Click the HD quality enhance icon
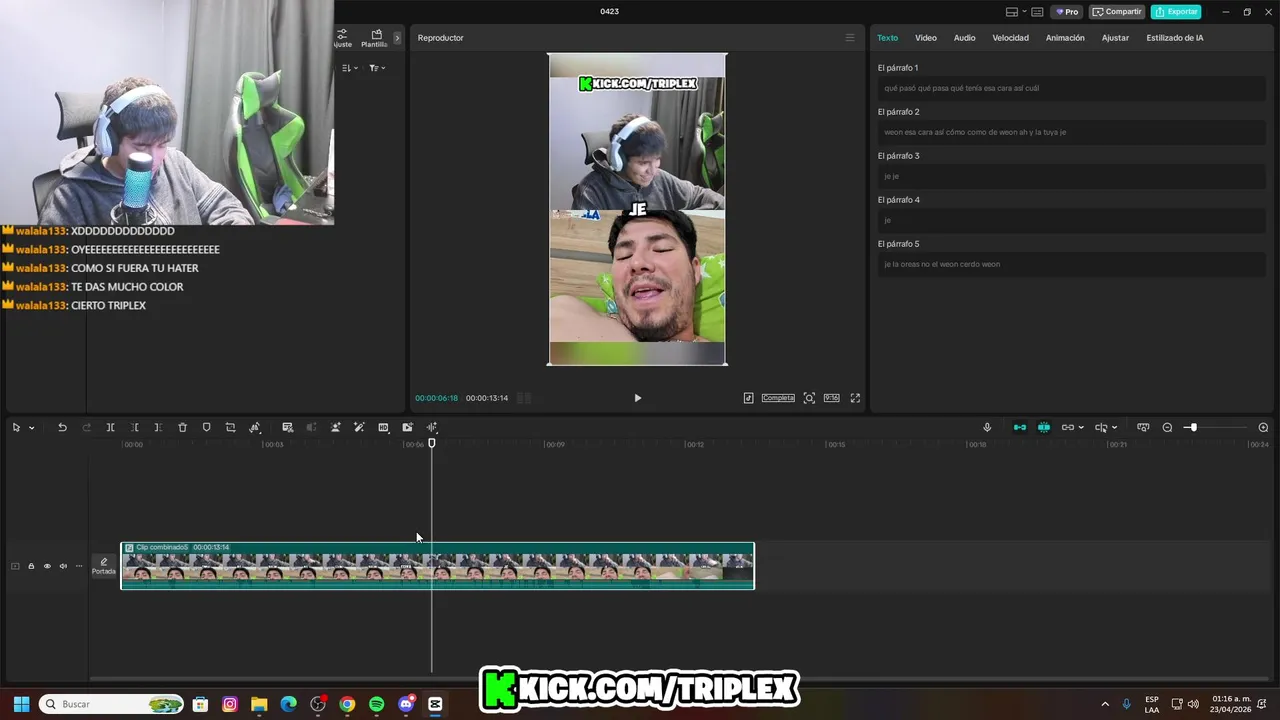This screenshot has width=1280, height=720. (383, 427)
